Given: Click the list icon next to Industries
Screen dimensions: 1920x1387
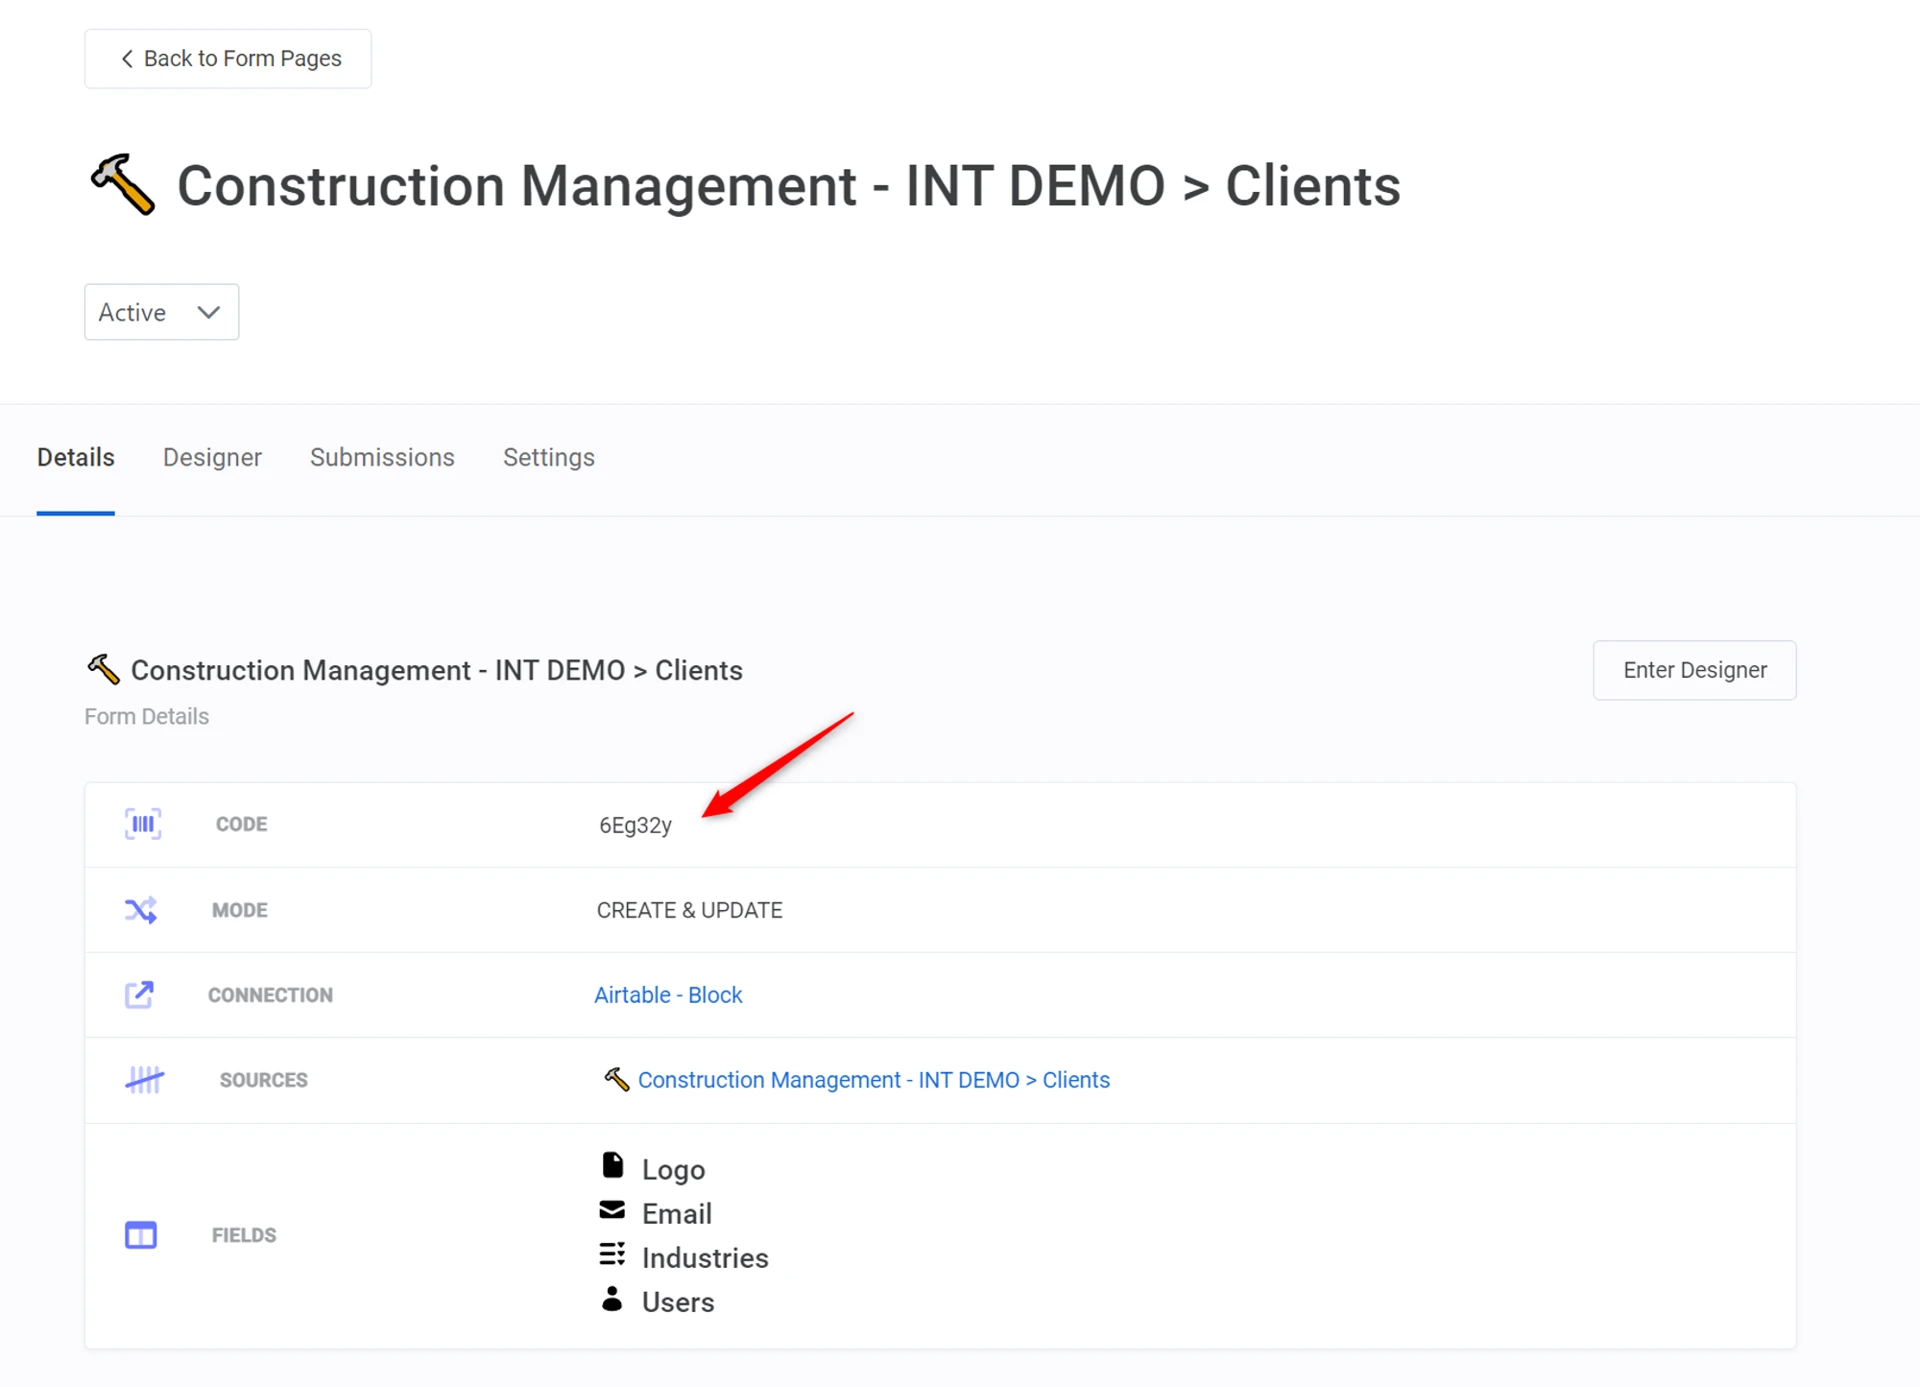Looking at the screenshot, I should coord(612,1255).
